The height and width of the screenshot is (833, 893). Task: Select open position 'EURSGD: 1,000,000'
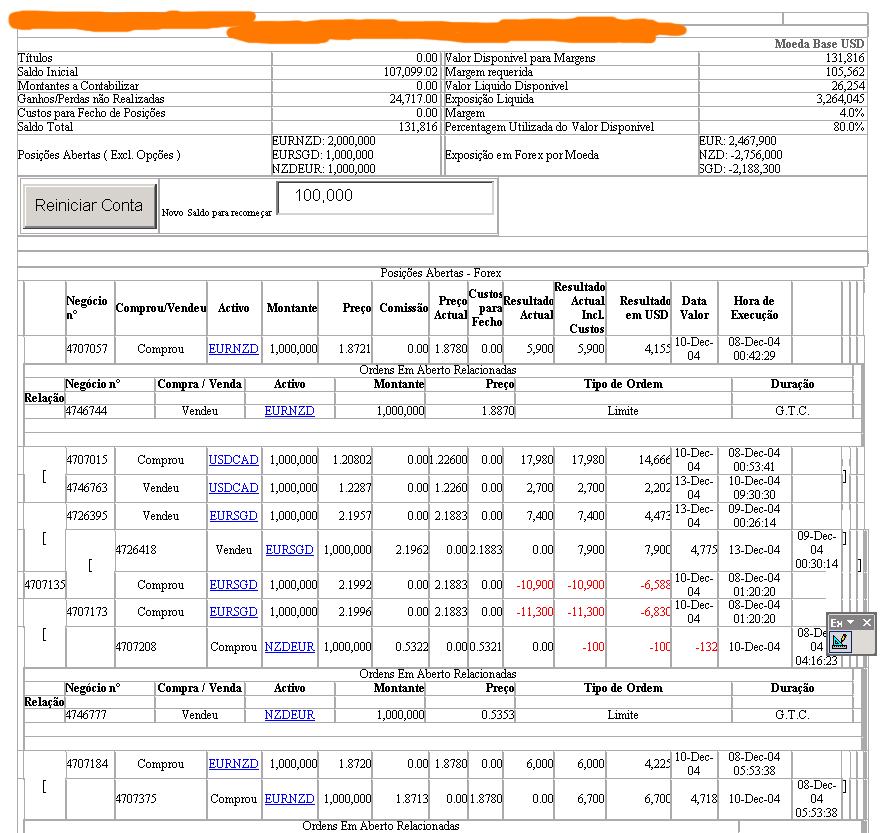[323, 155]
